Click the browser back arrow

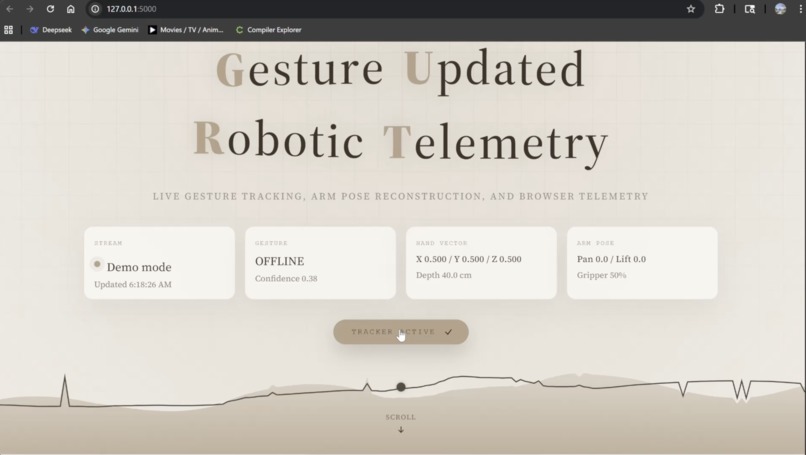pos(9,9)
